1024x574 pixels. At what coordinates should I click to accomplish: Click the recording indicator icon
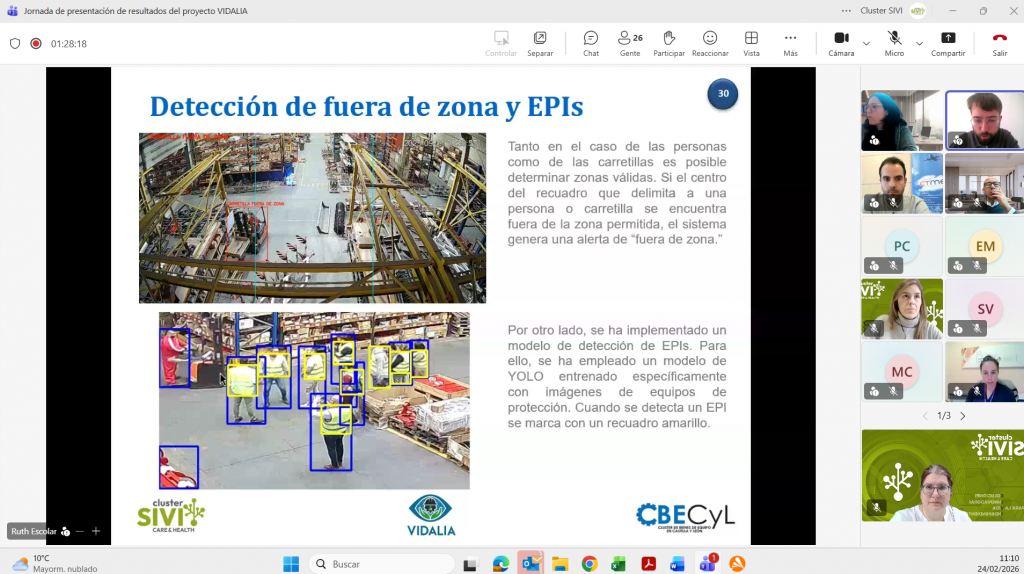coord(36,44)
